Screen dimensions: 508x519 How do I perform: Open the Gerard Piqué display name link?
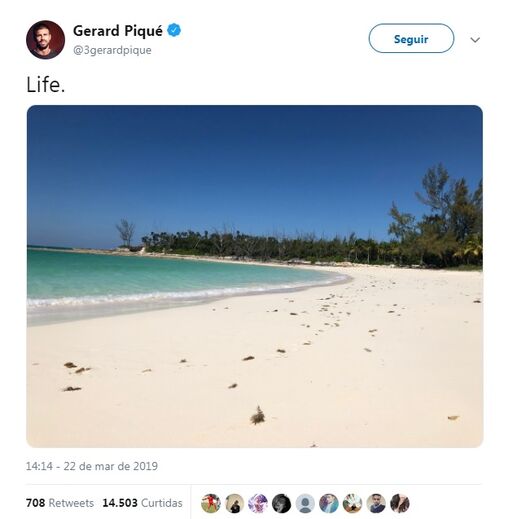pos(118,31)
